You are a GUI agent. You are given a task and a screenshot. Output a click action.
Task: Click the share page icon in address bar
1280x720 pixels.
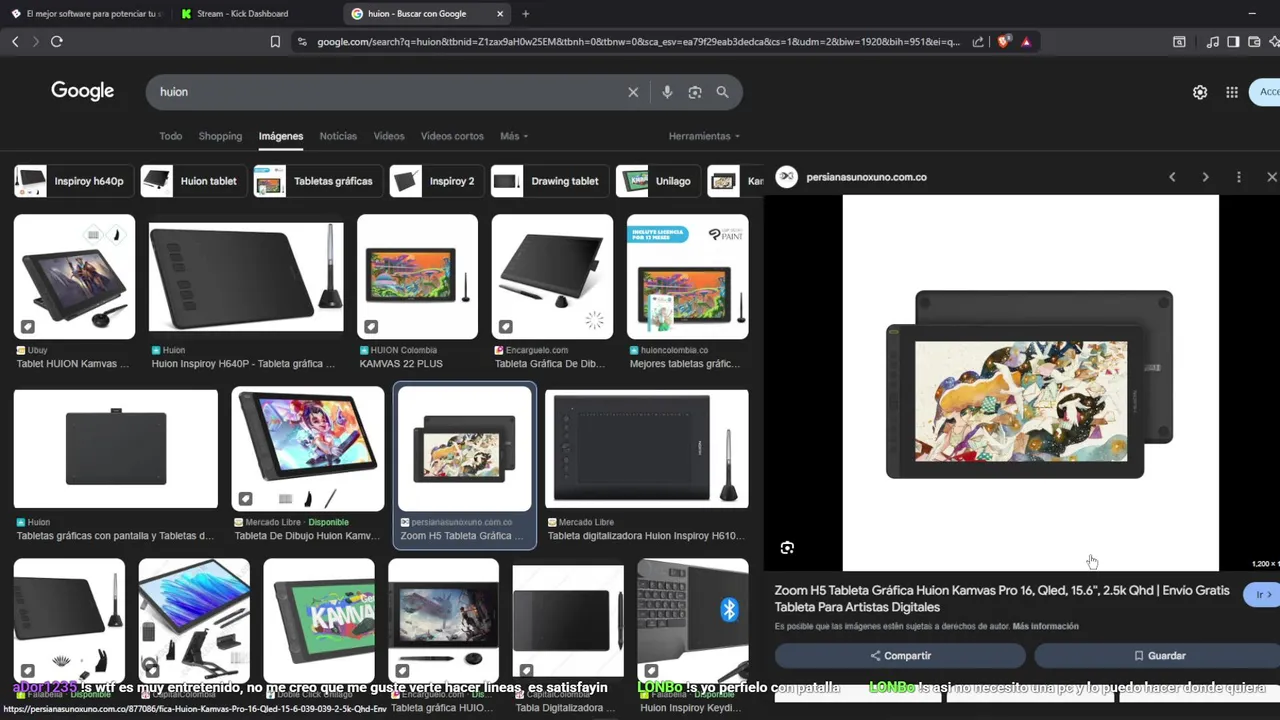coord(978,42)
